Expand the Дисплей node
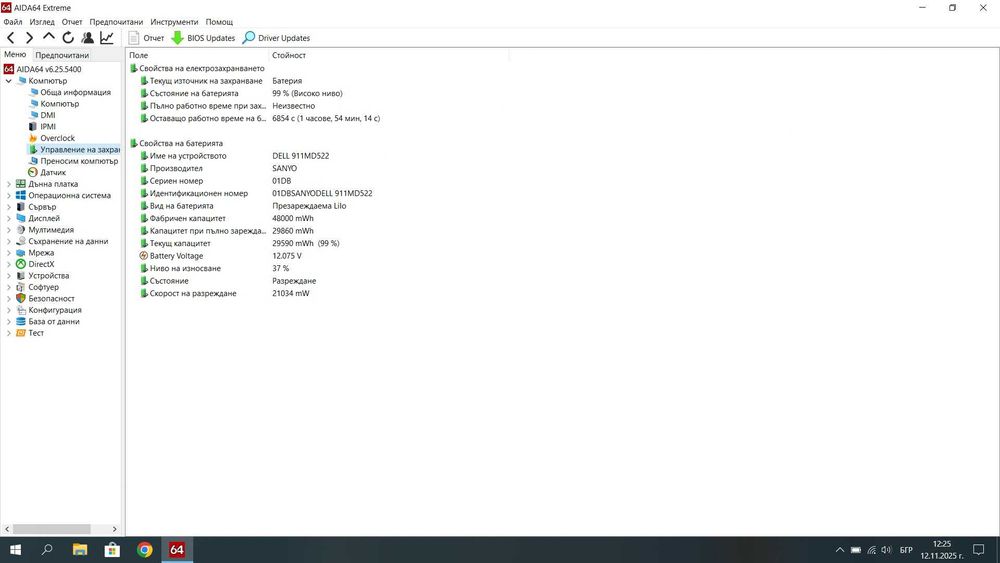 [x=8, y=219]
